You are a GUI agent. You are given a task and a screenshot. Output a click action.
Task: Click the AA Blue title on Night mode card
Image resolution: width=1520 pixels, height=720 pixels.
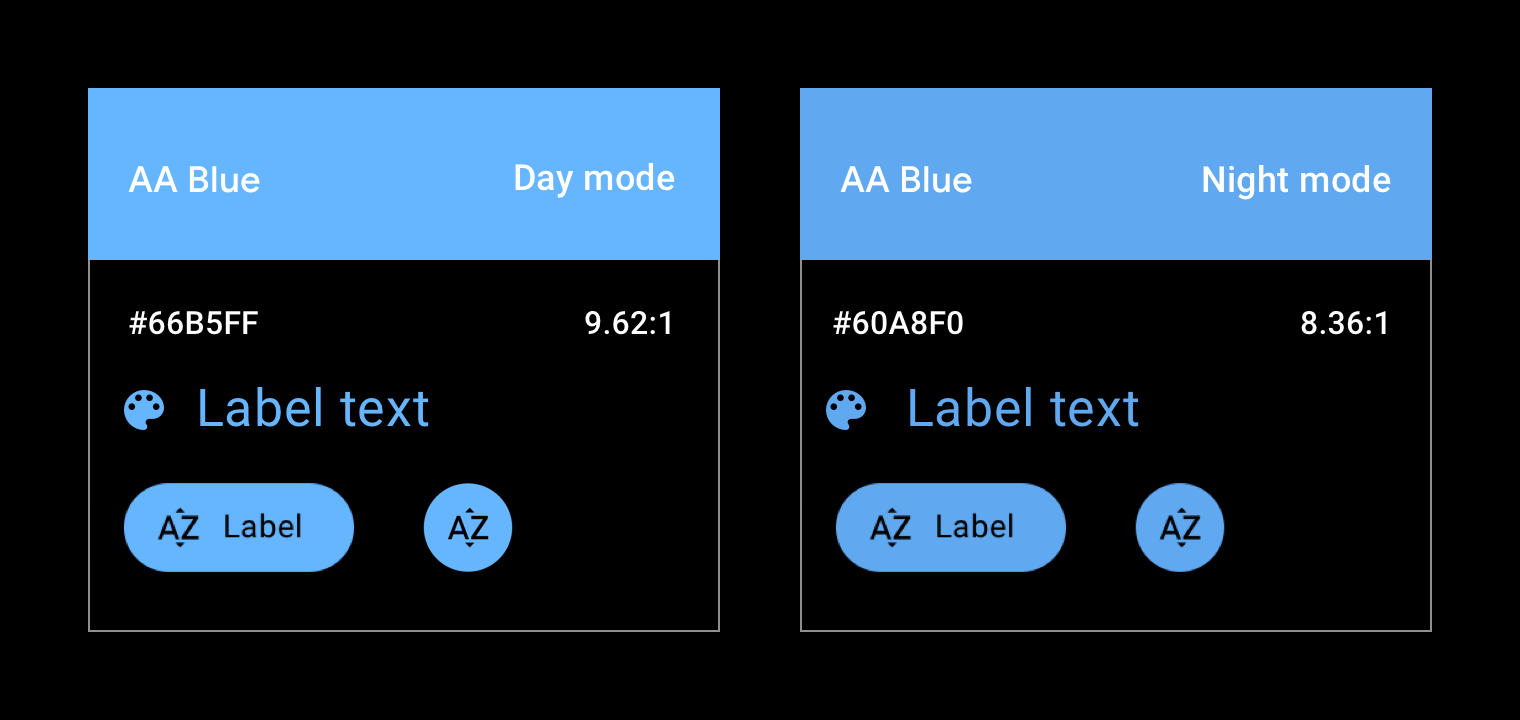click(907, 180)
